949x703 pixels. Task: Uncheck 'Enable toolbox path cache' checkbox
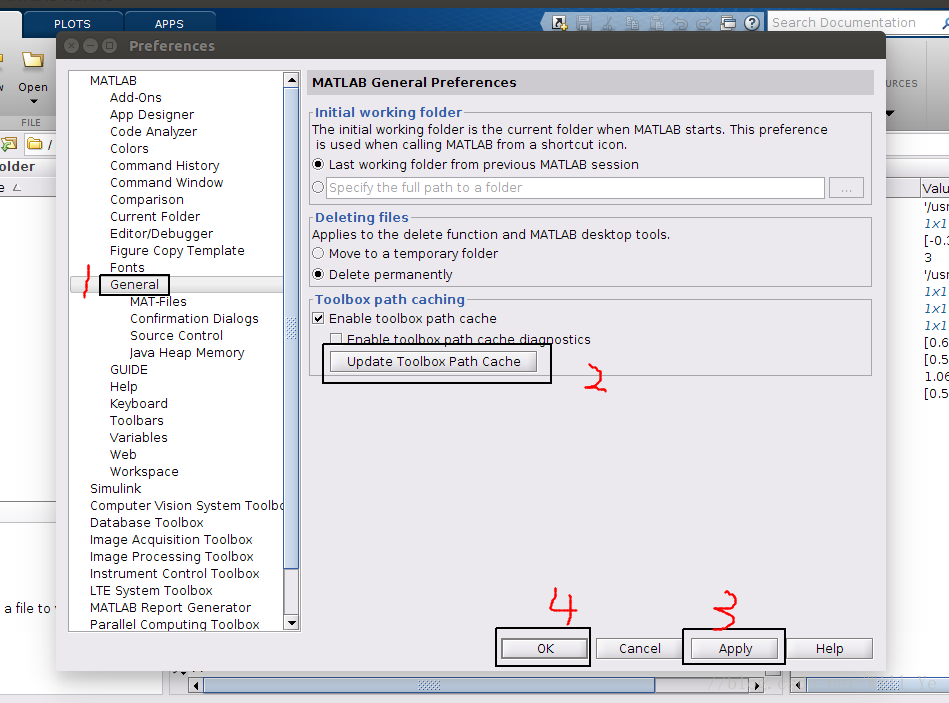(x=319, y=319)
